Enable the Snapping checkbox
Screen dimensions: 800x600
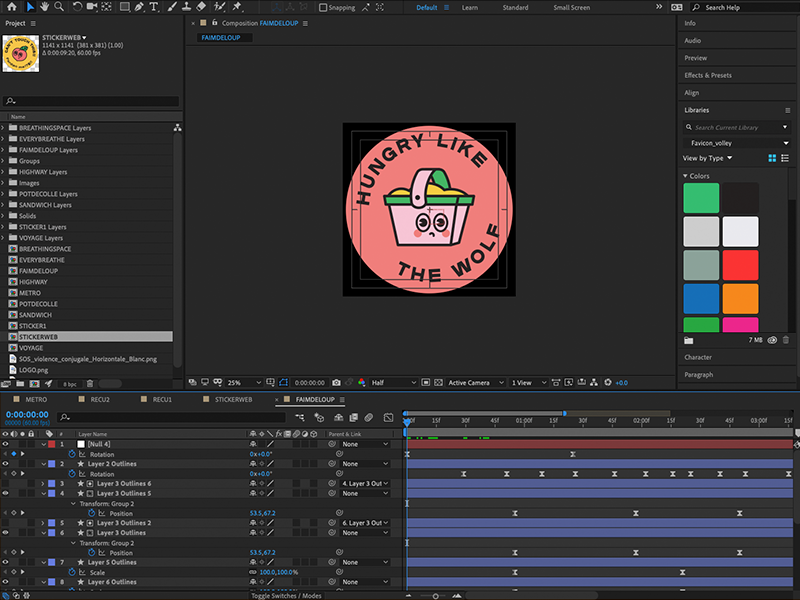coord(323,7)
